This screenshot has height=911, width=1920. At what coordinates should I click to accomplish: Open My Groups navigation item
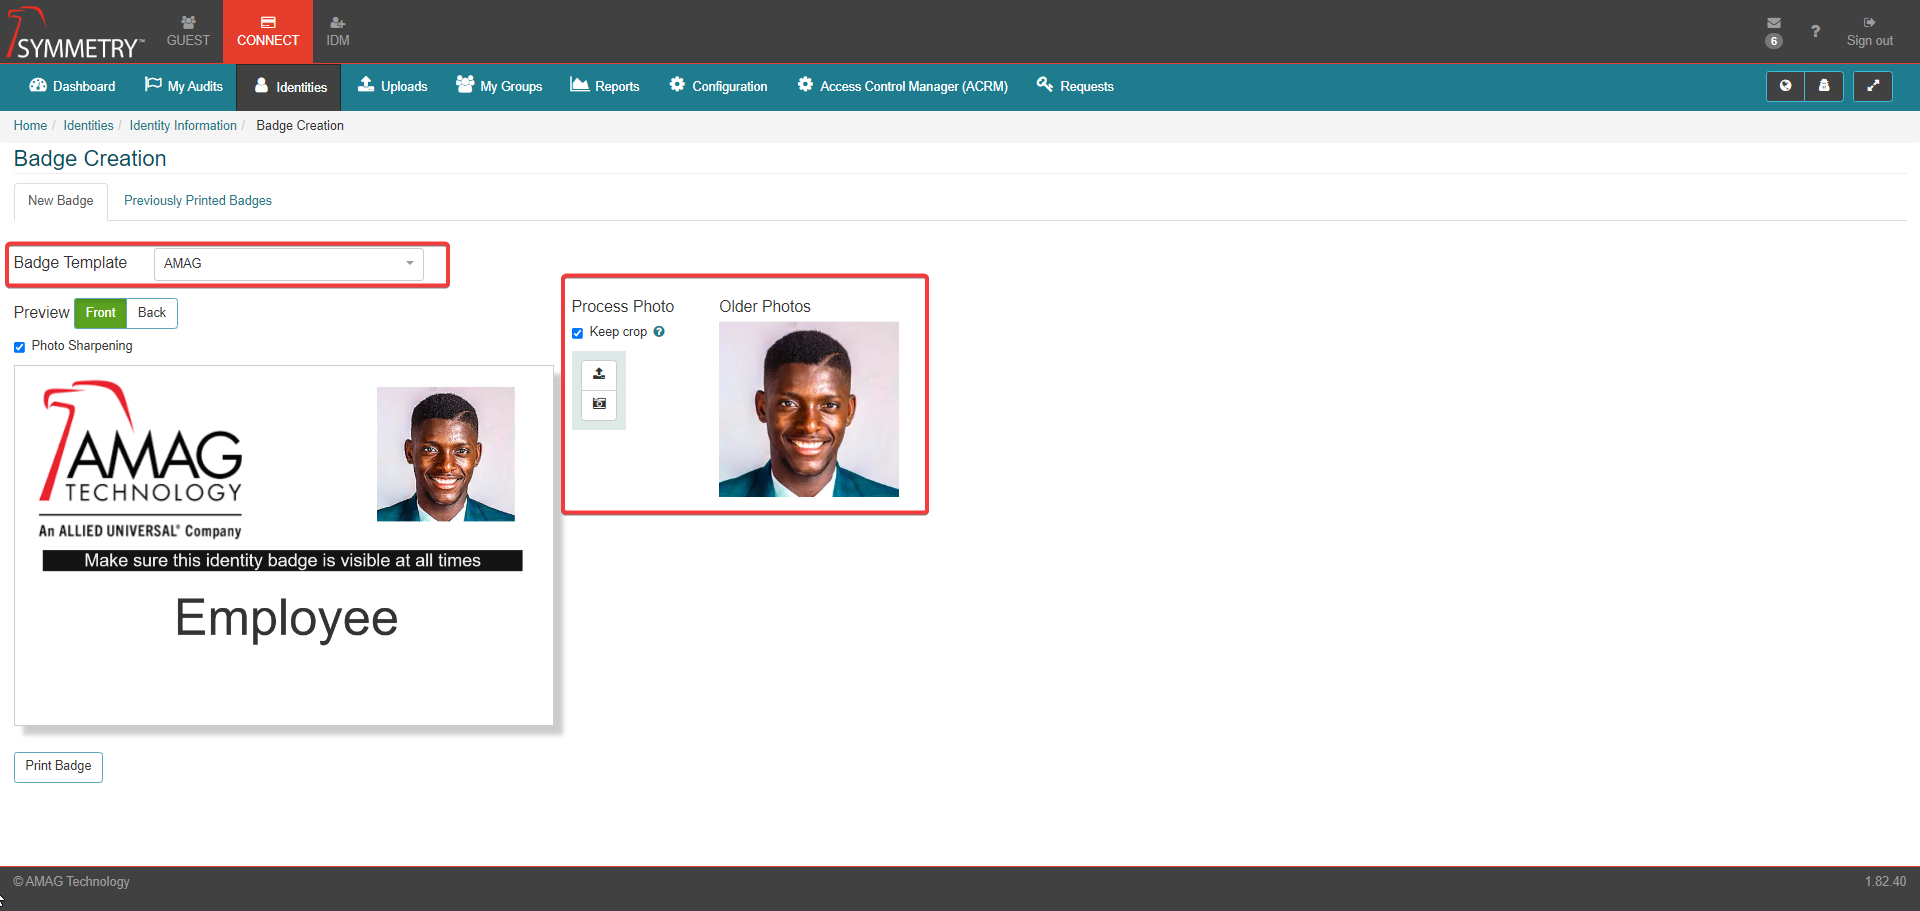click(x=499, y=86)
